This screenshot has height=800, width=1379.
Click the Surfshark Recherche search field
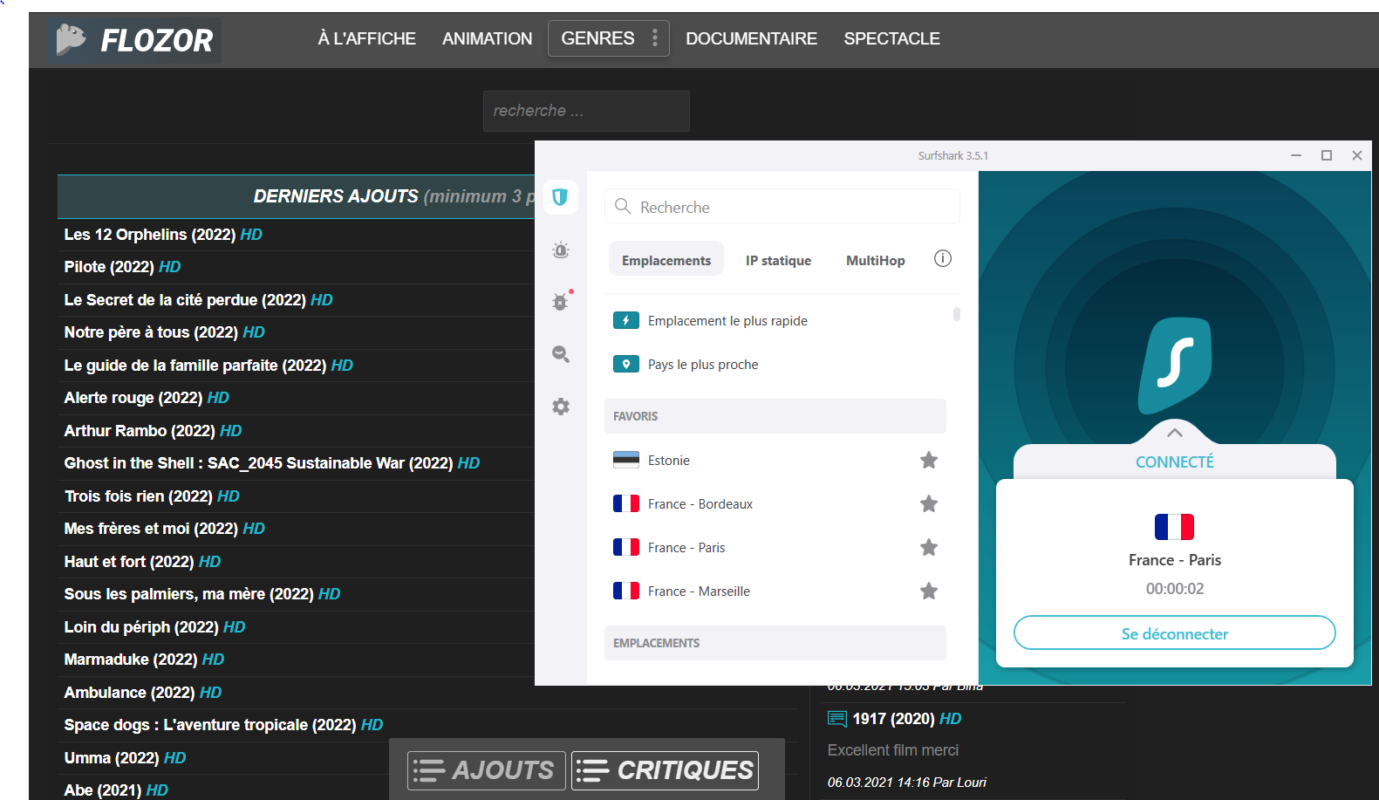[782, 207]
